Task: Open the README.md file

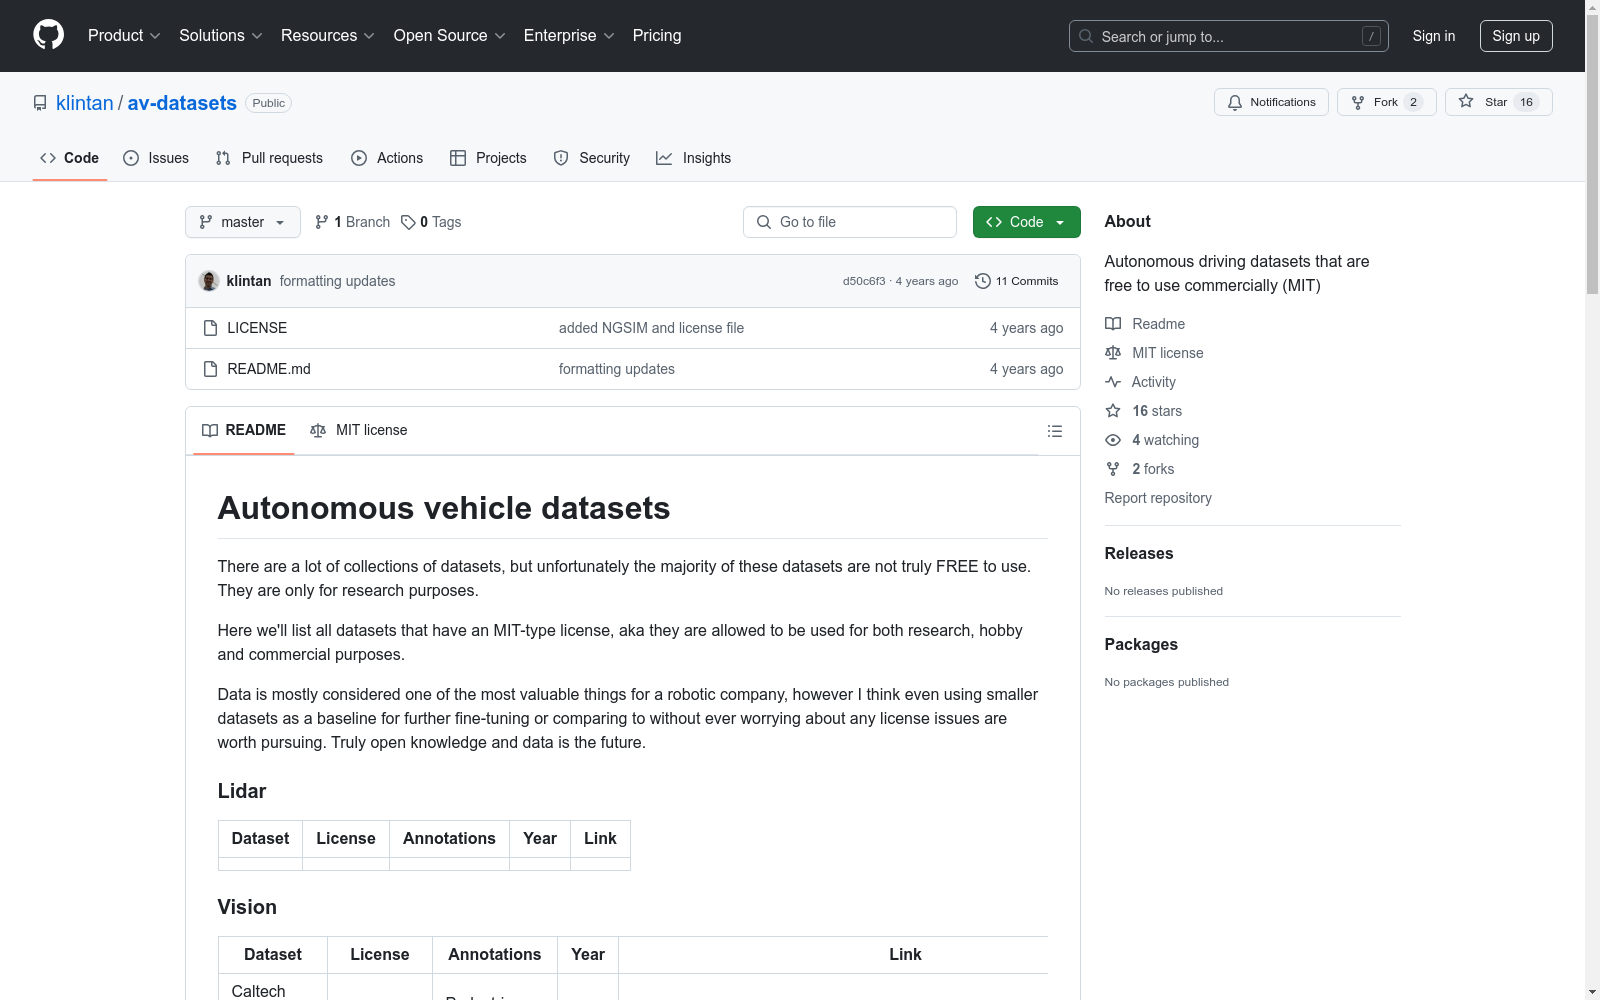Action: tap(269, 369)
